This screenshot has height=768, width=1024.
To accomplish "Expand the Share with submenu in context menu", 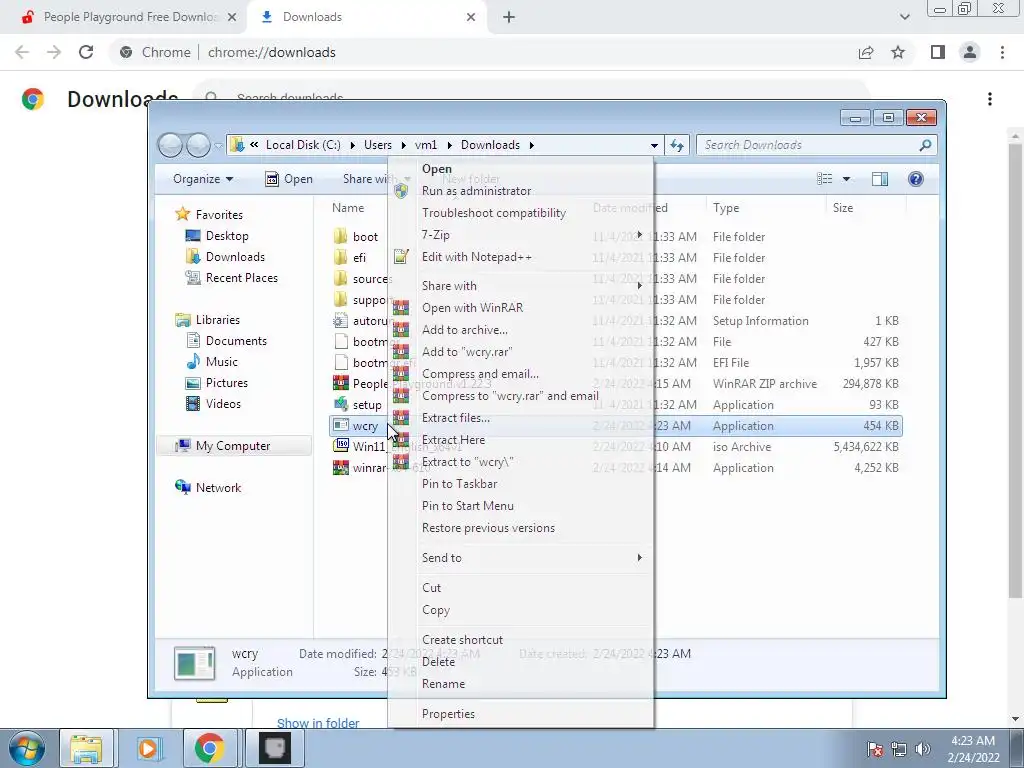I will [x=639, y=285].
